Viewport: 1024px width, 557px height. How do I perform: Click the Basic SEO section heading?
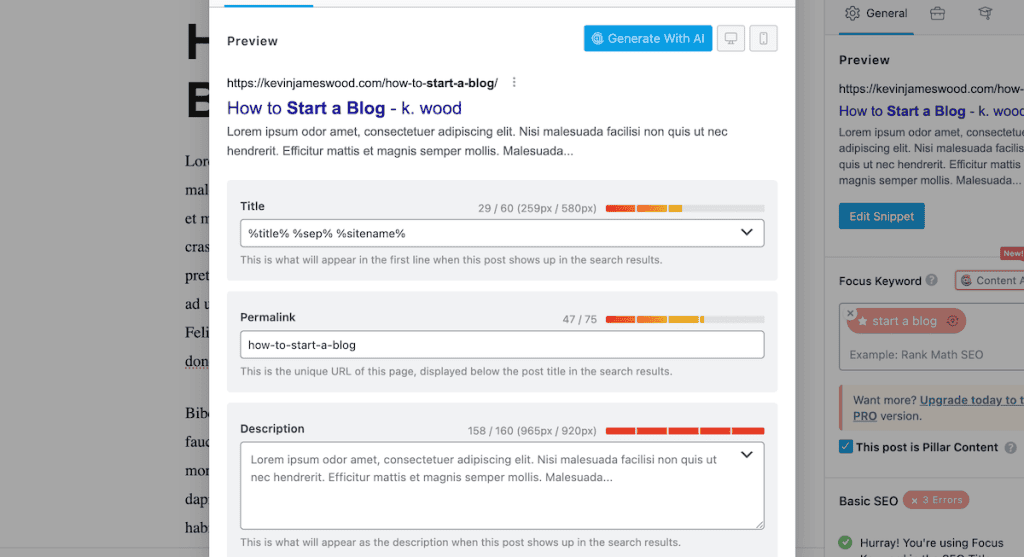point(868,501)
